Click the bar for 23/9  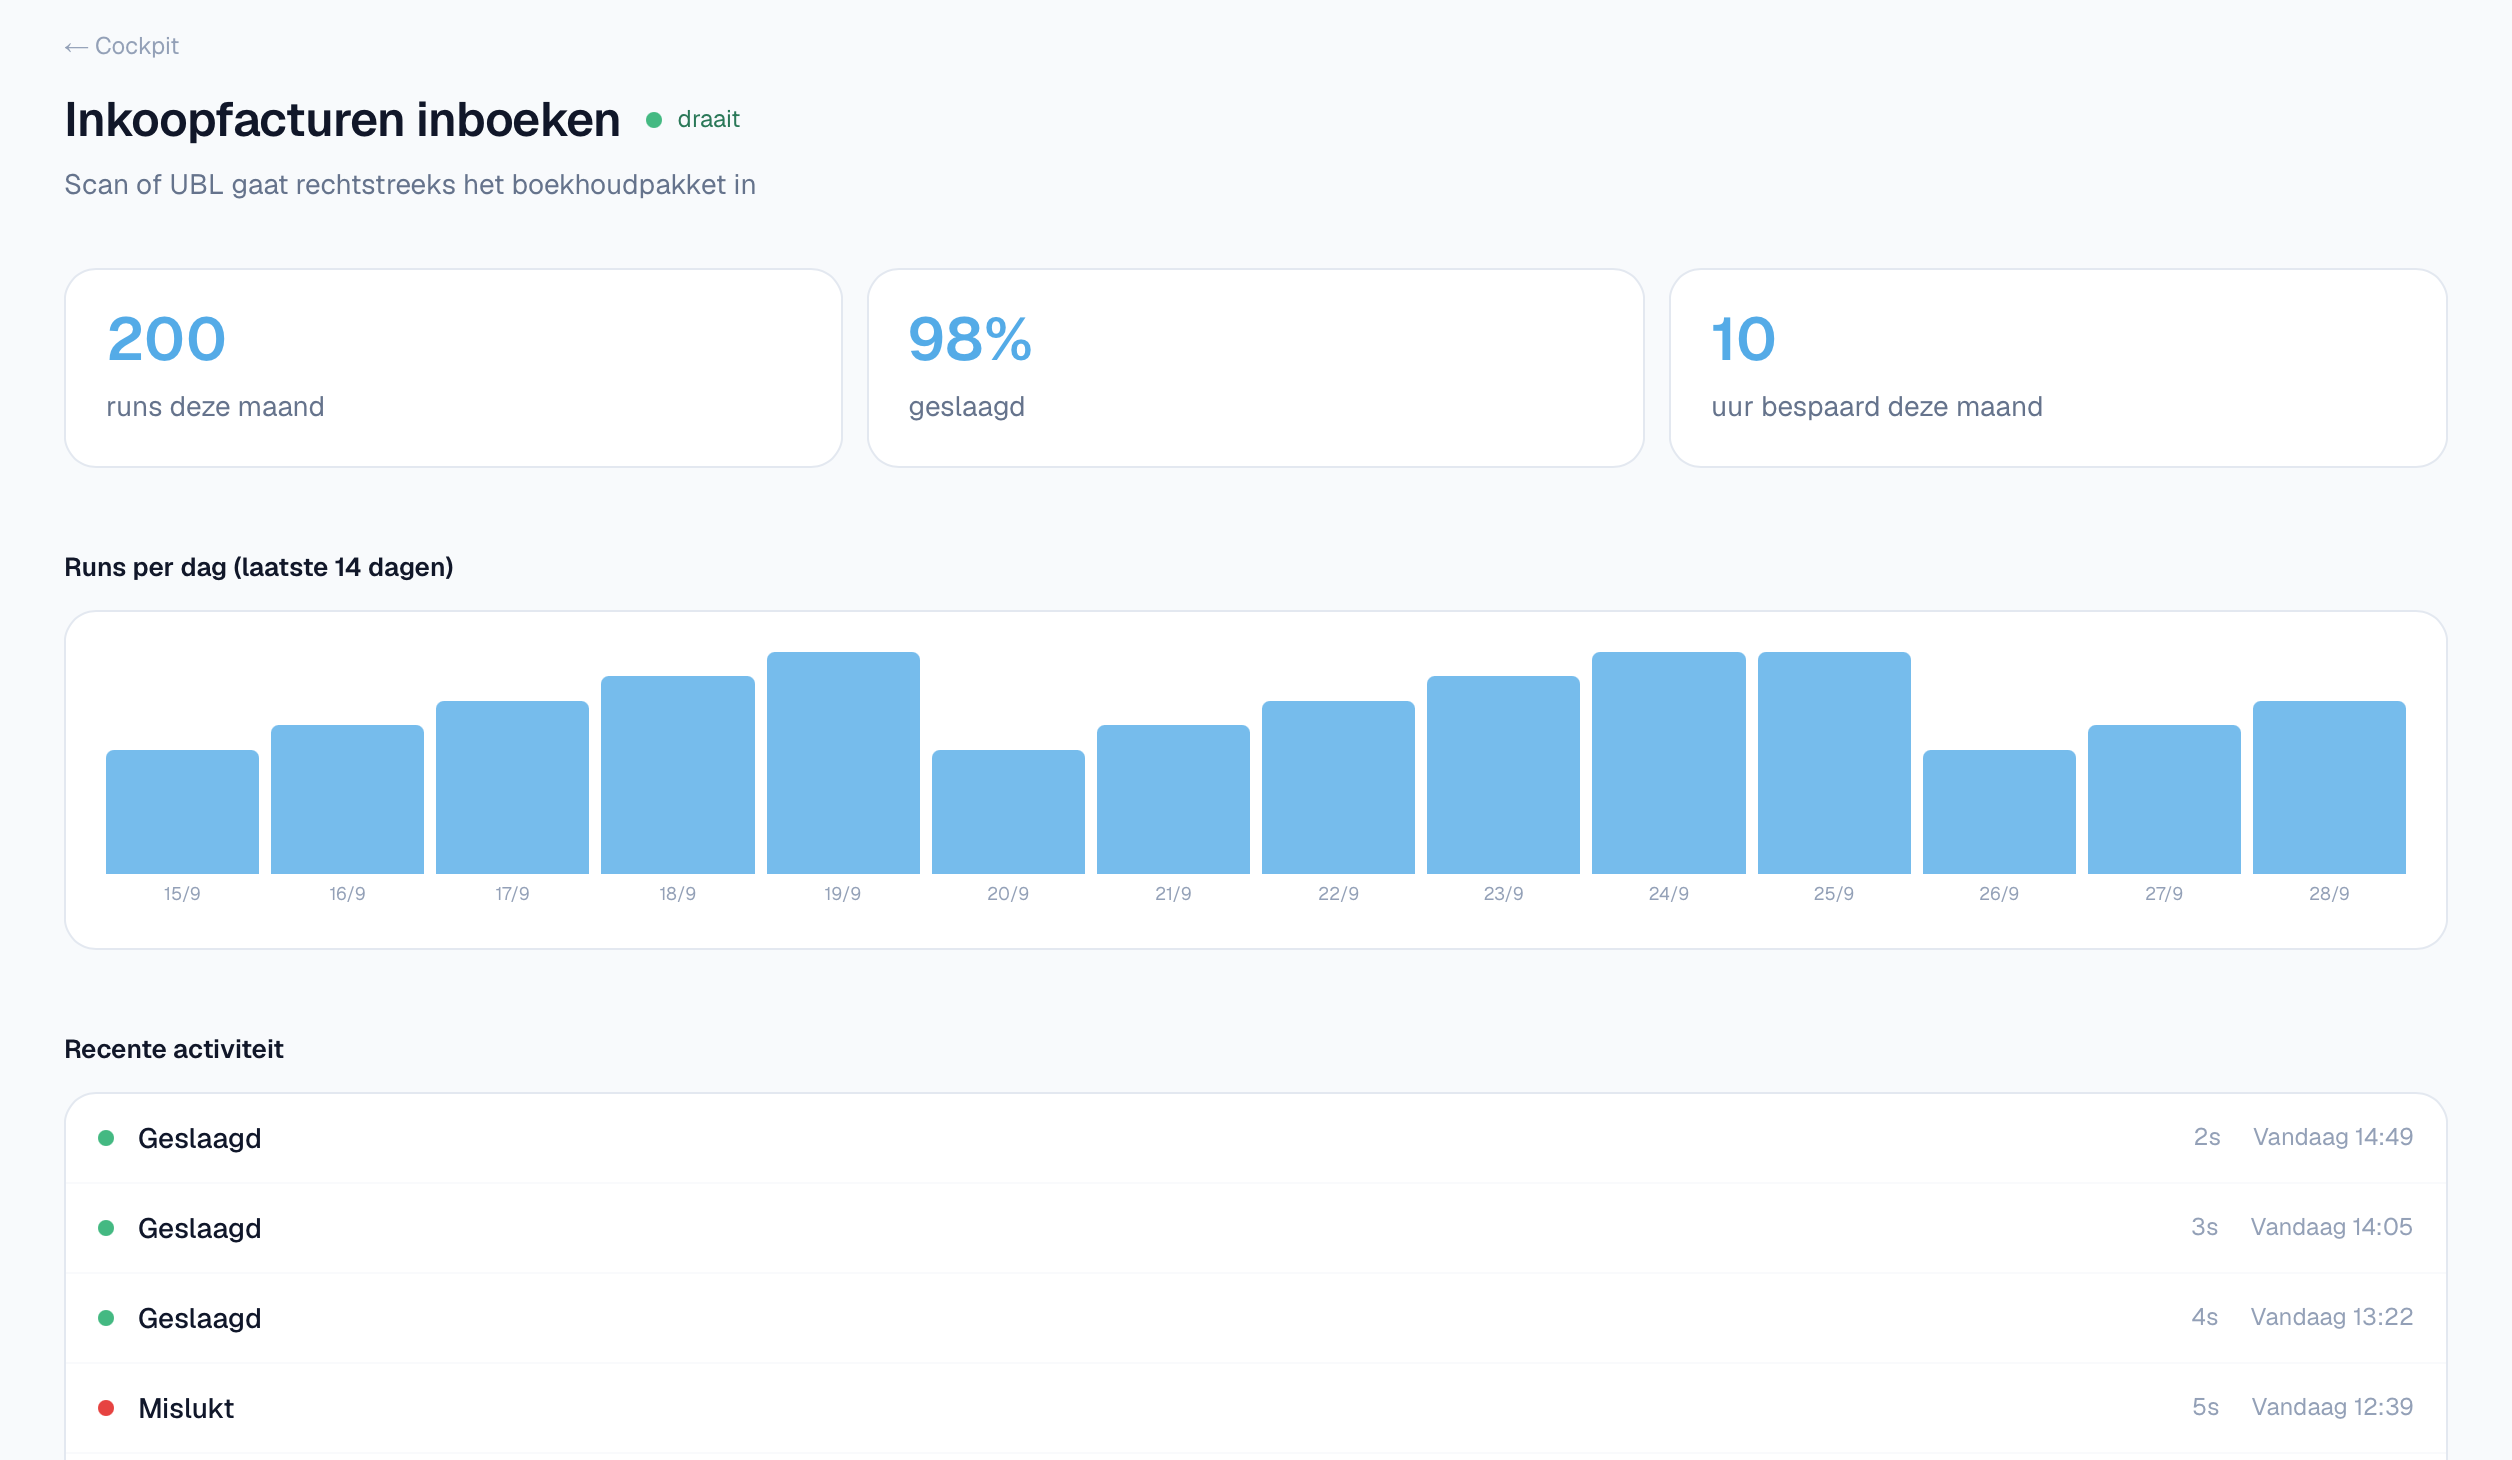[1503, 775]
